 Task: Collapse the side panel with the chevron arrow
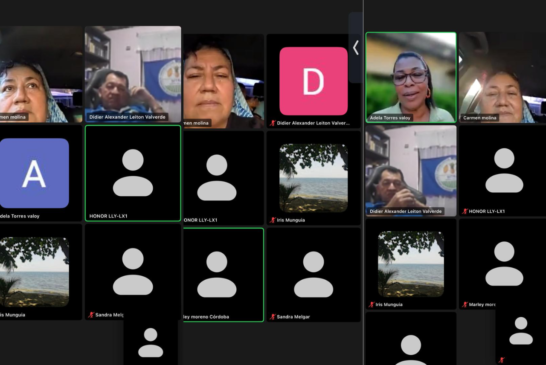tap(356, 48)
